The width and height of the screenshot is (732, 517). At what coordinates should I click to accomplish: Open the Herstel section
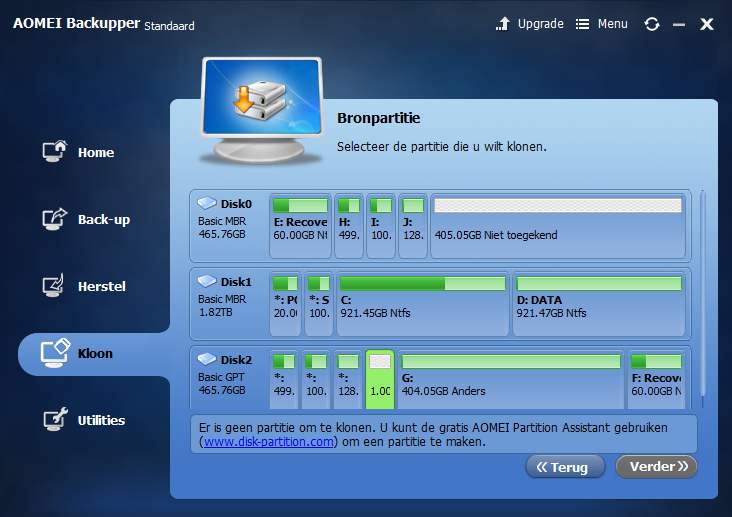(84, 286)
